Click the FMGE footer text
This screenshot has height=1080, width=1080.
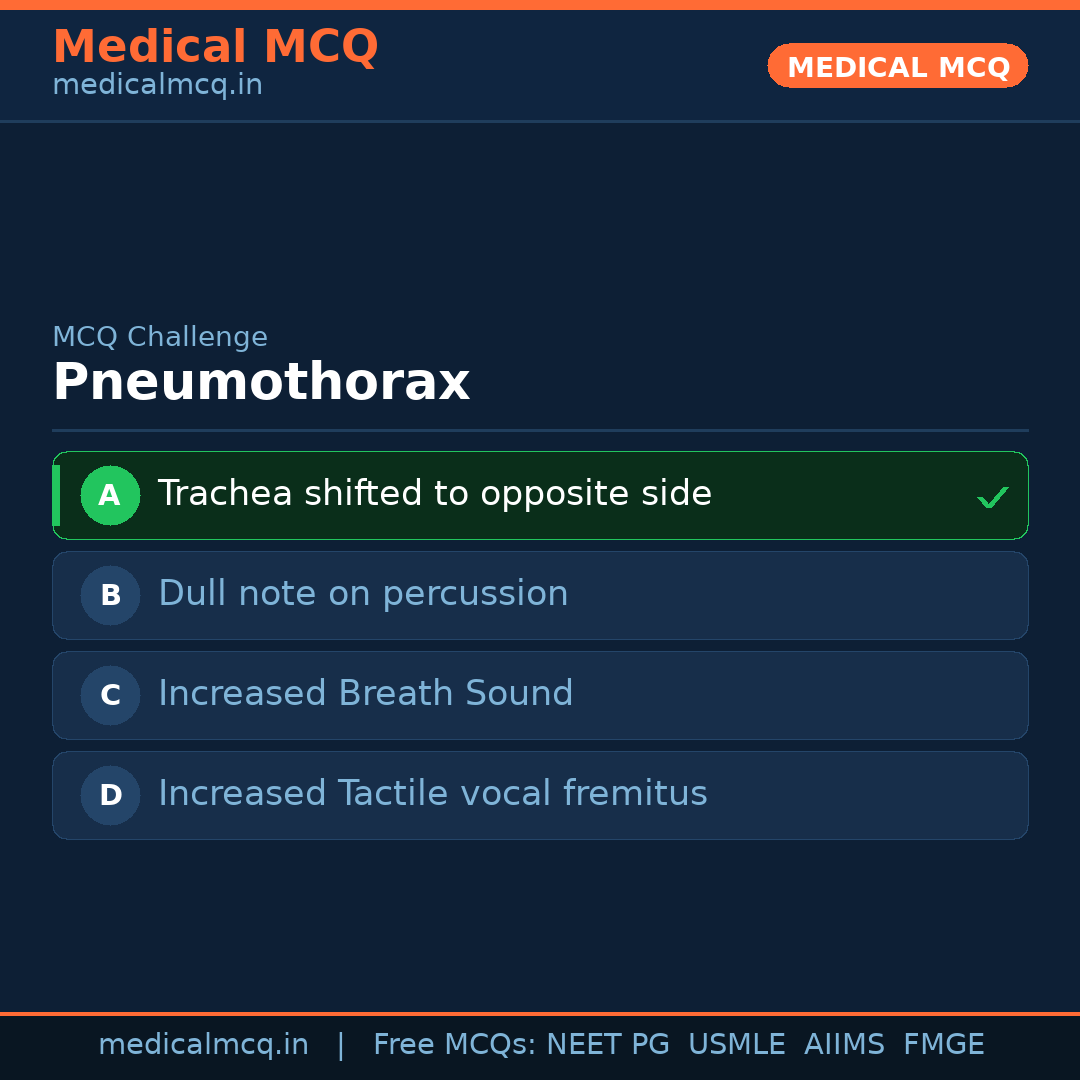tap(943, 1045)
